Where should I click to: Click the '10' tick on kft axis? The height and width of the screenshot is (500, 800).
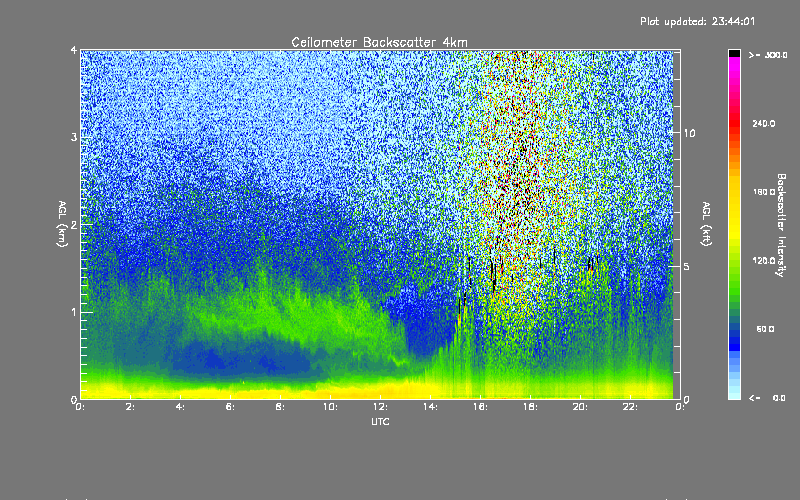[x=689, y=133]
